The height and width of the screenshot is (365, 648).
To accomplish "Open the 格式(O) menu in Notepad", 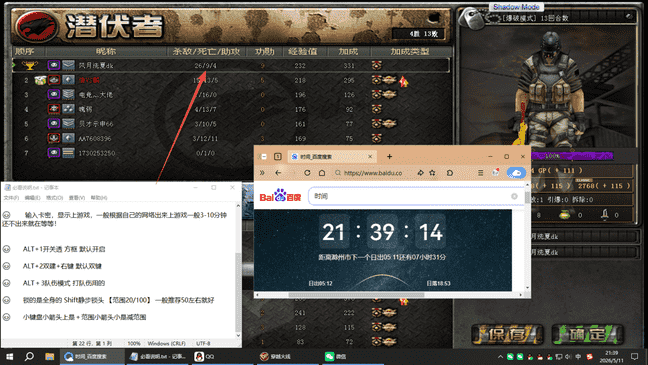I will coord(55,198).
